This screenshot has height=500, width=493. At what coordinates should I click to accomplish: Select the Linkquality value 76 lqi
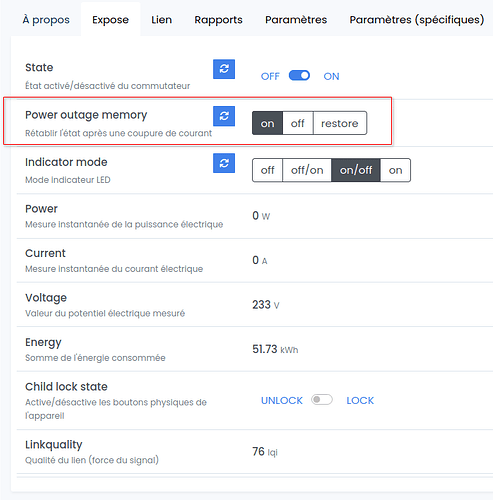click(265, 452)
